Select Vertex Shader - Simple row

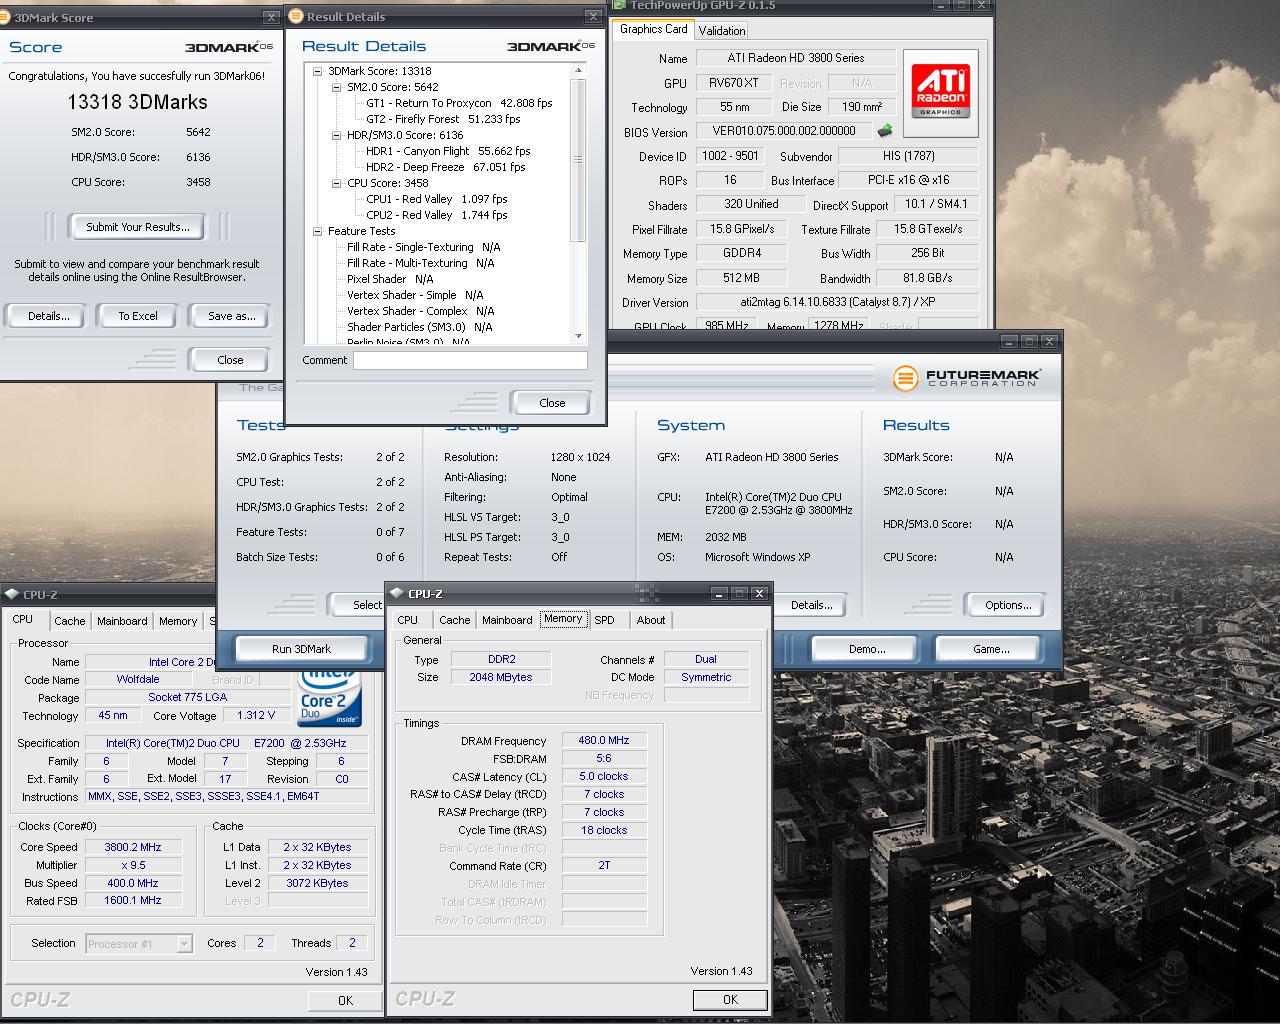(415, 295)
